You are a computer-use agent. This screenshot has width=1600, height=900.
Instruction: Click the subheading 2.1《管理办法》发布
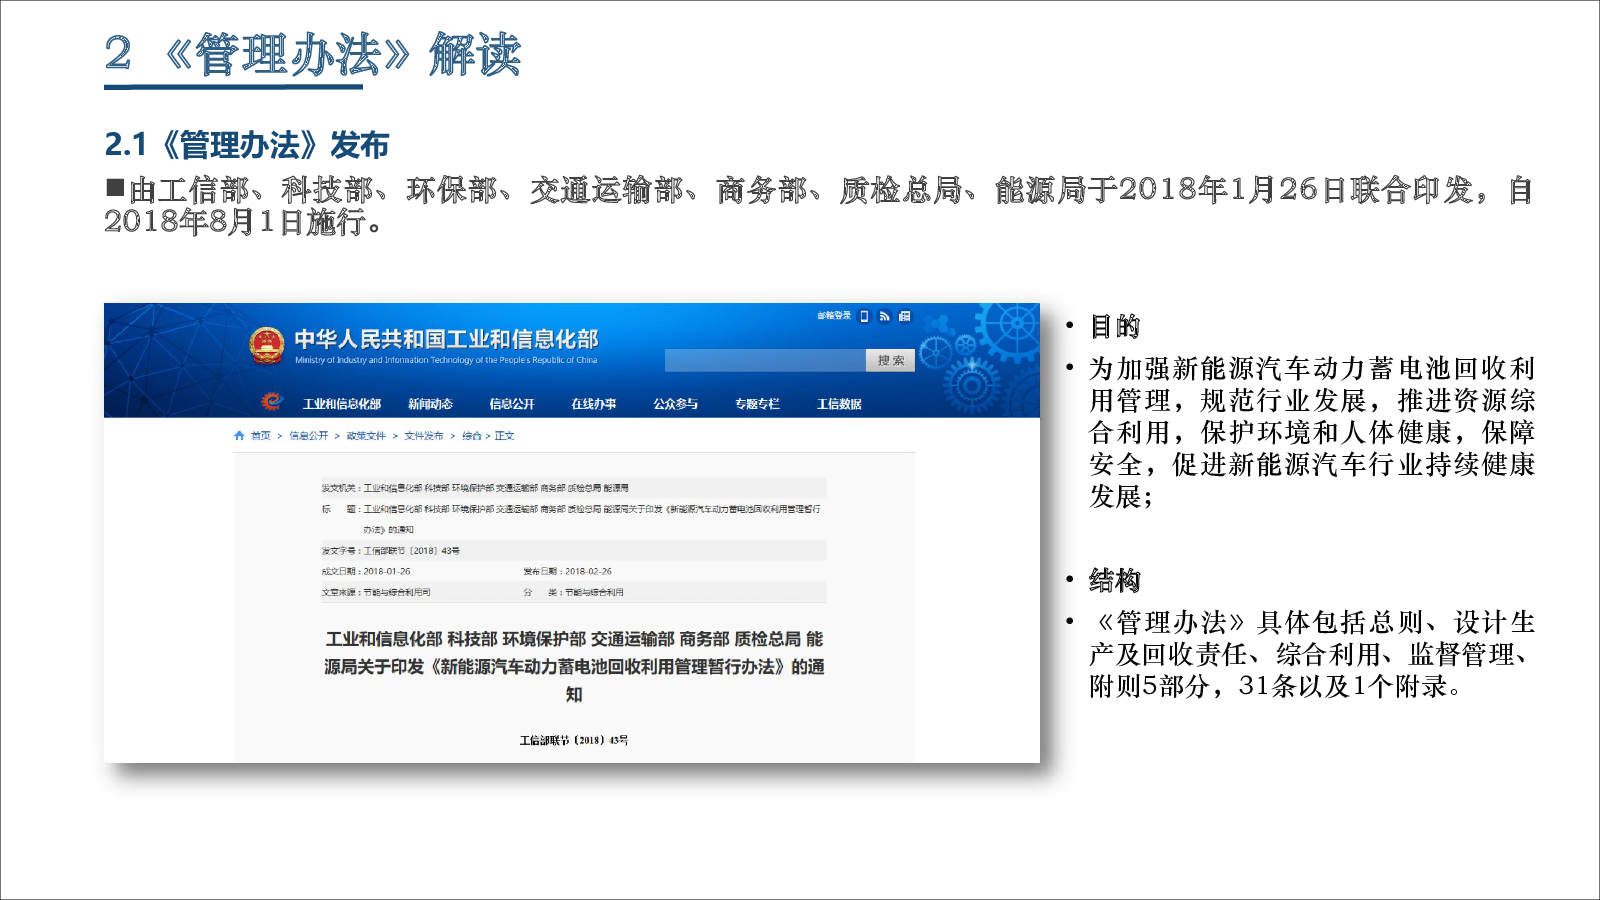(247, 145)
